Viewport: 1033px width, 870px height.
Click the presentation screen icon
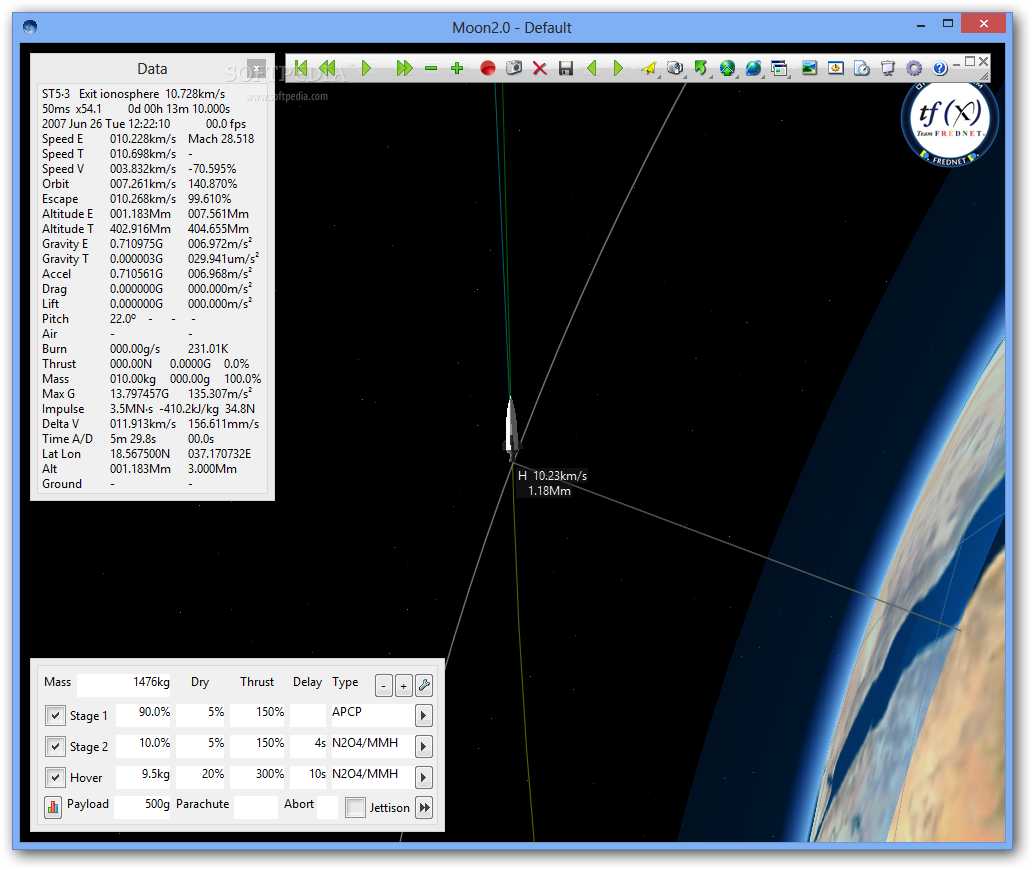click(888, 68)
